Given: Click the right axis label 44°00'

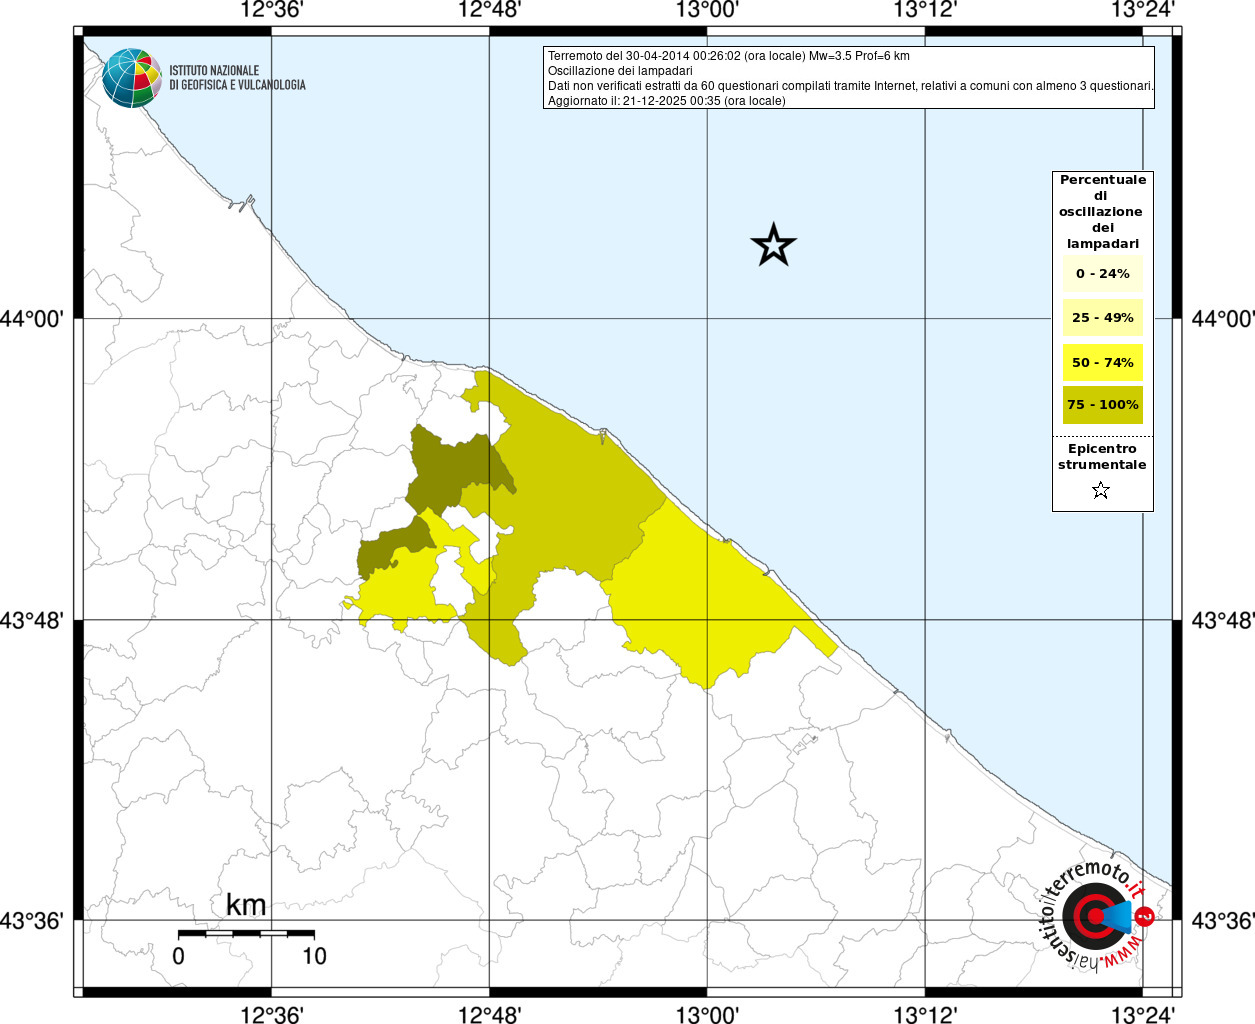Looking at the screenshot, I should tap(1222, 318).
